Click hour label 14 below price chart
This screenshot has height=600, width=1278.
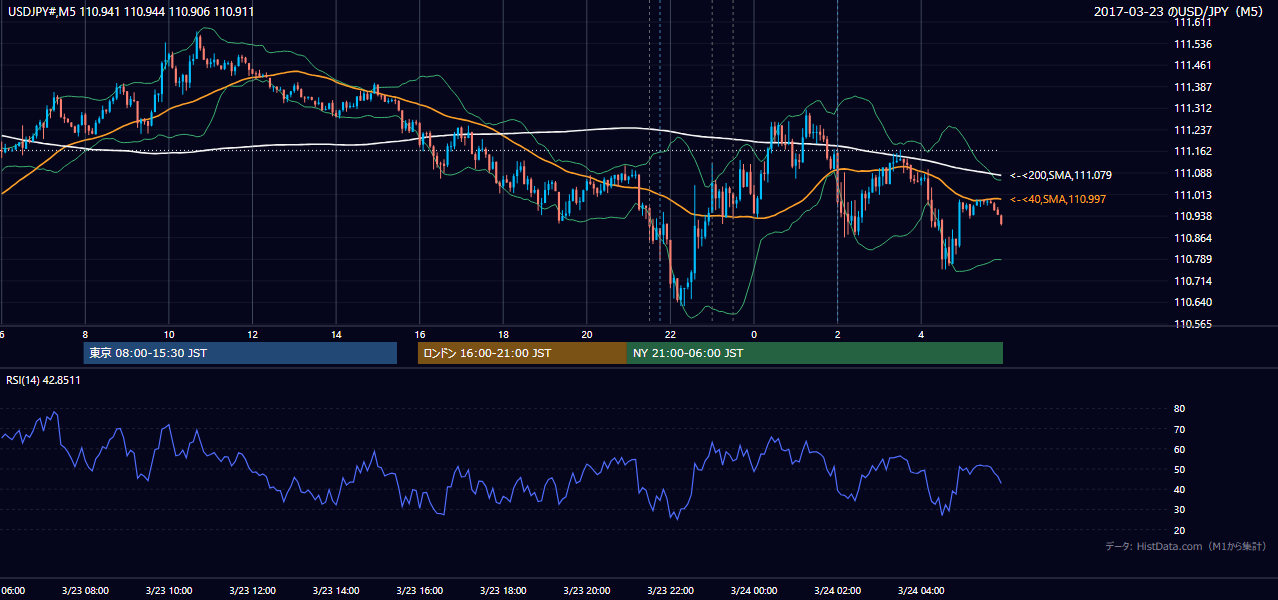tap(336, 335)
